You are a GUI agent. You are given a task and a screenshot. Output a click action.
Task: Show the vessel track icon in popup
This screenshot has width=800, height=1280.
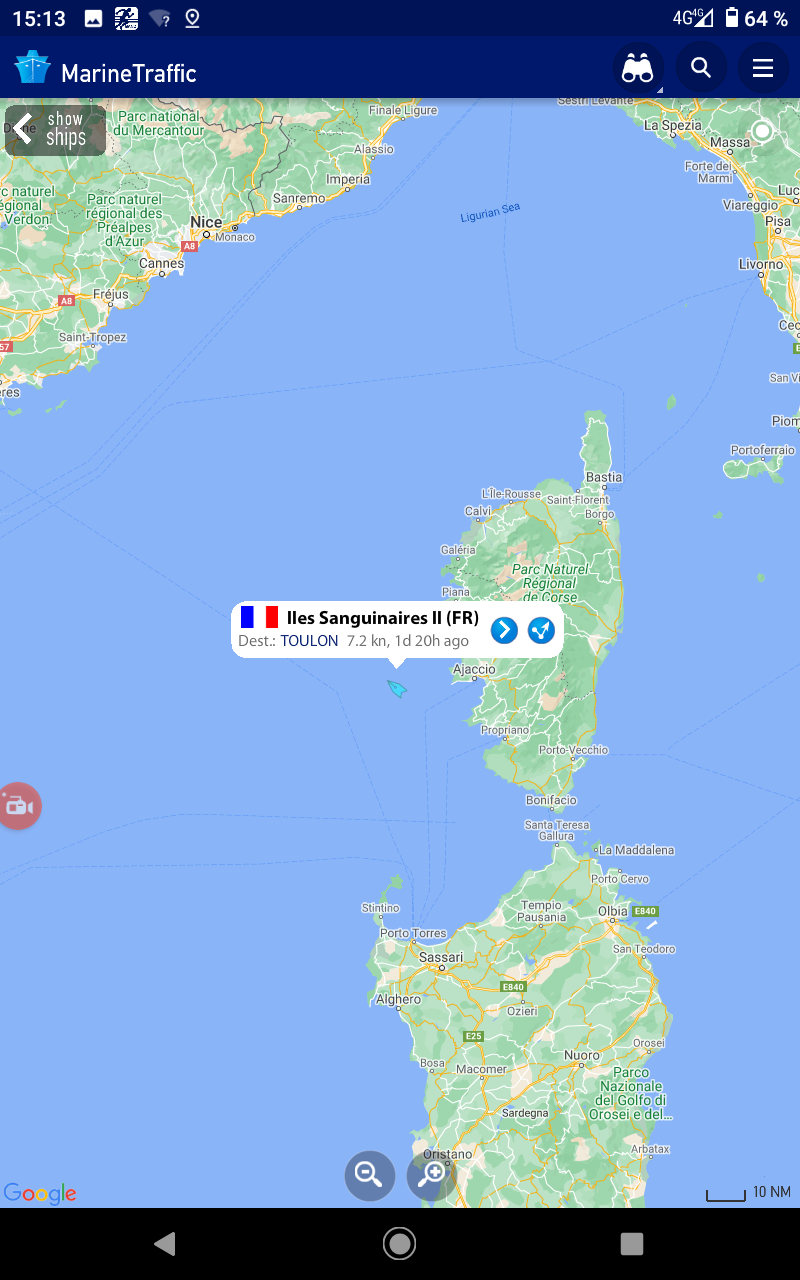[541, 630]
